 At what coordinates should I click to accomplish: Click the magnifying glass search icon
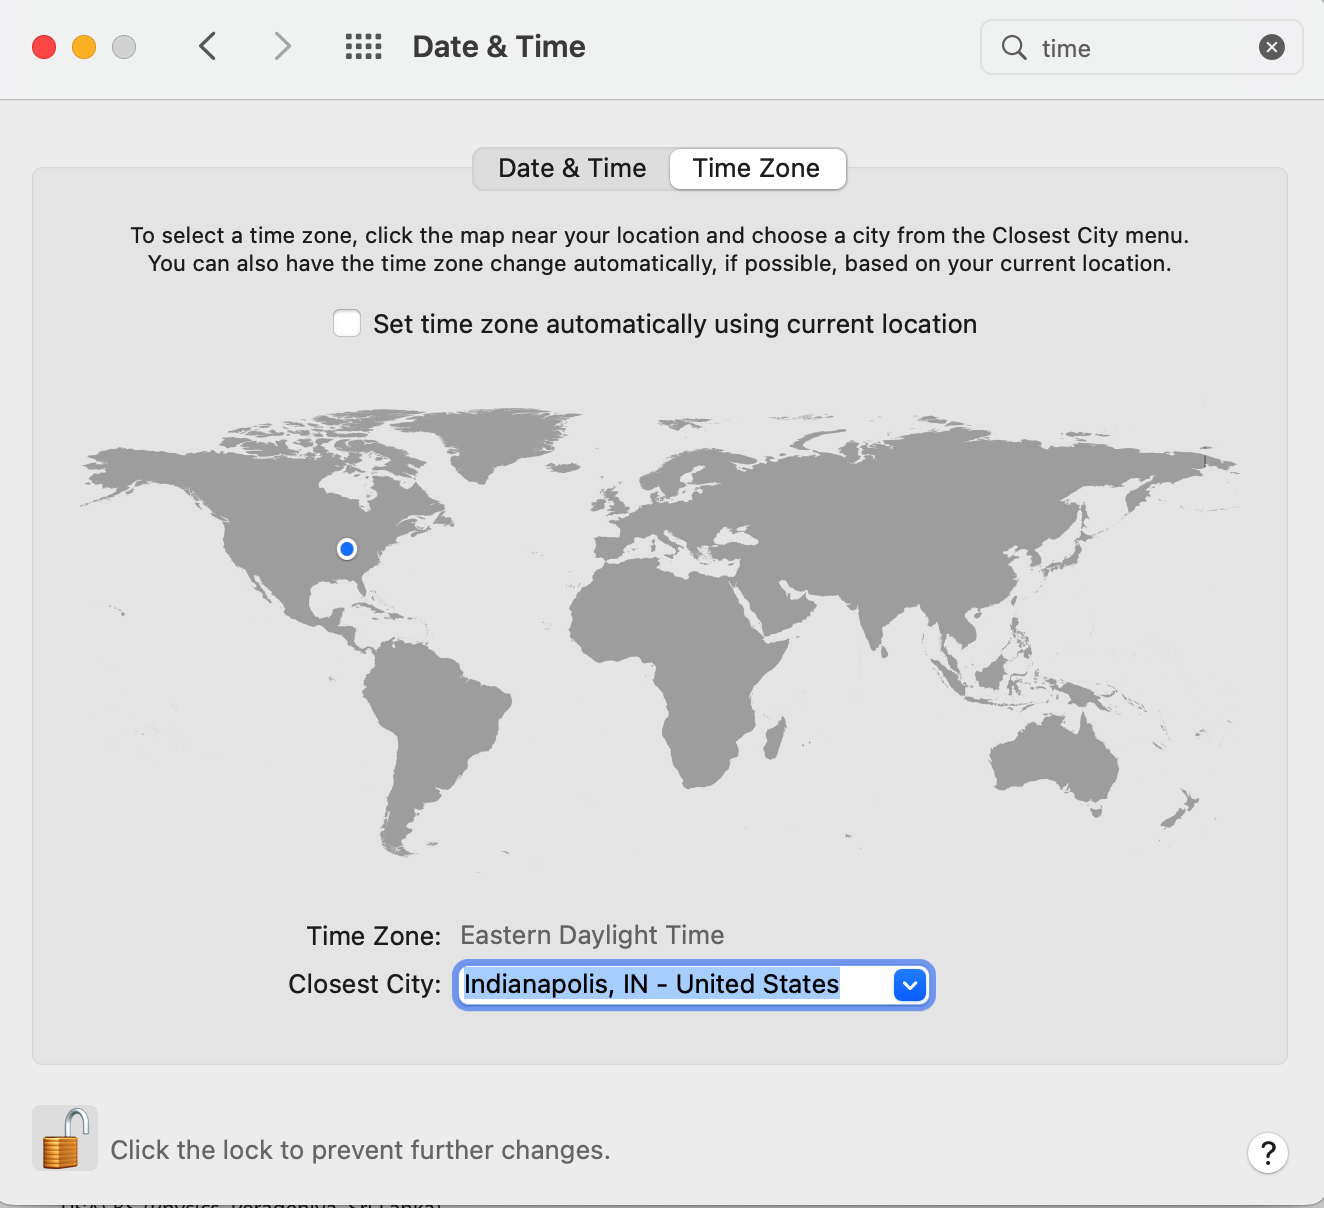pos(1014,47)
